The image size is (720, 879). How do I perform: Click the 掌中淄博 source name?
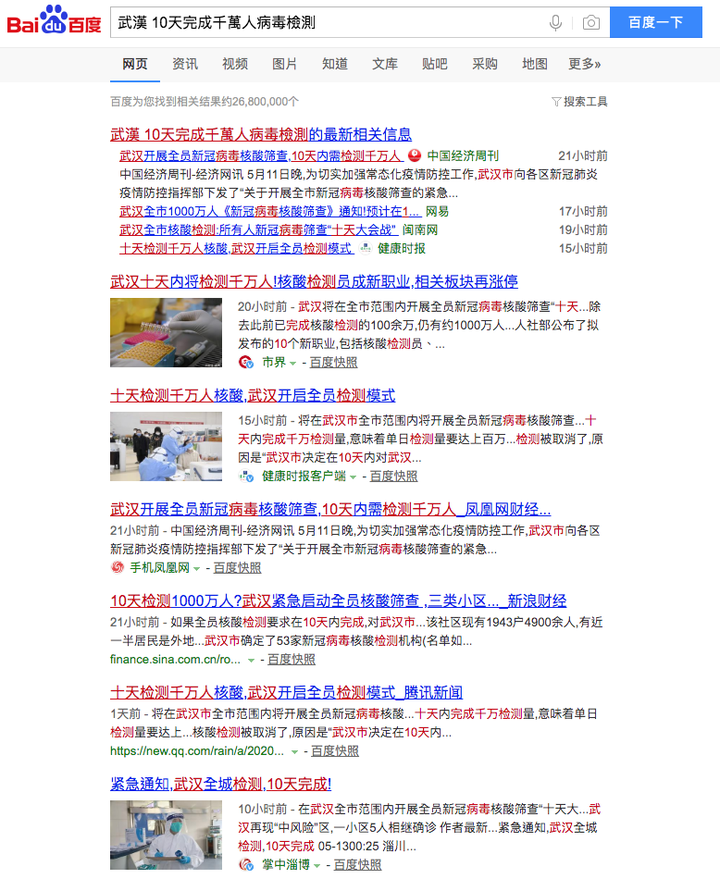click(285, 864)
